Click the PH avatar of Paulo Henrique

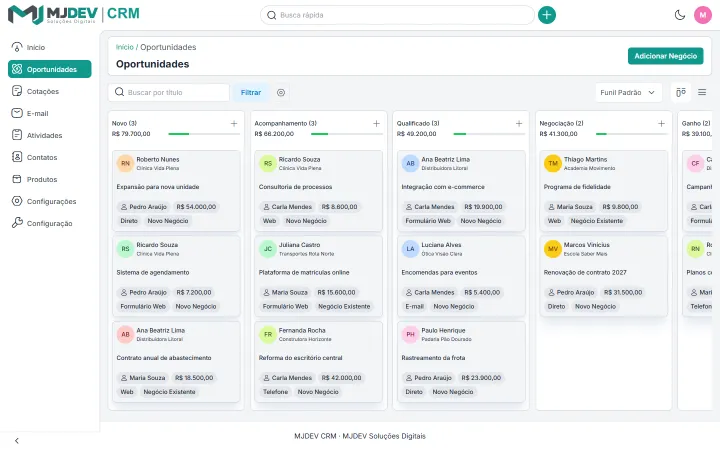[410, 334]
